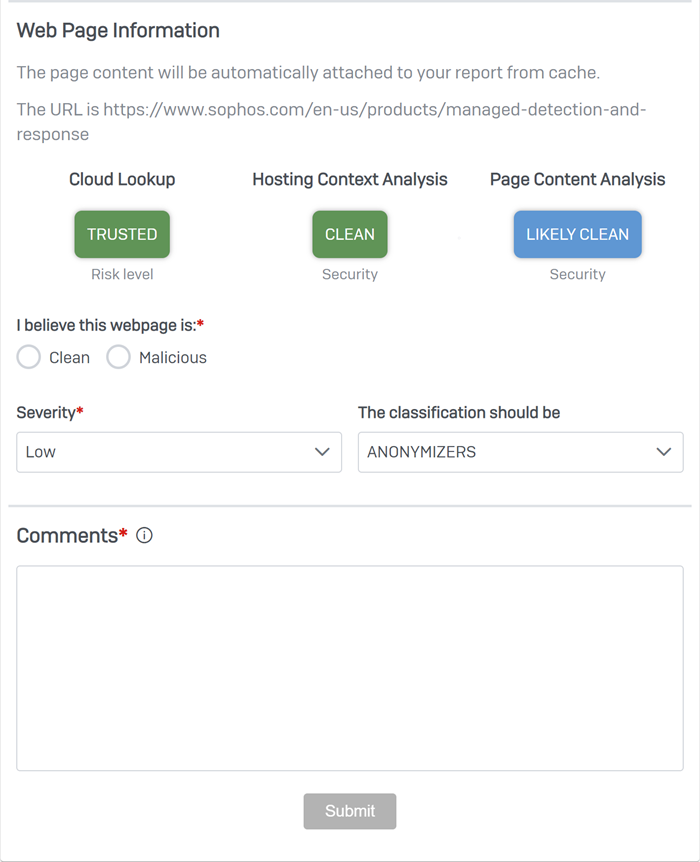Select the Clean radio button
Screen dimensions: 700x862
point(28,356)
